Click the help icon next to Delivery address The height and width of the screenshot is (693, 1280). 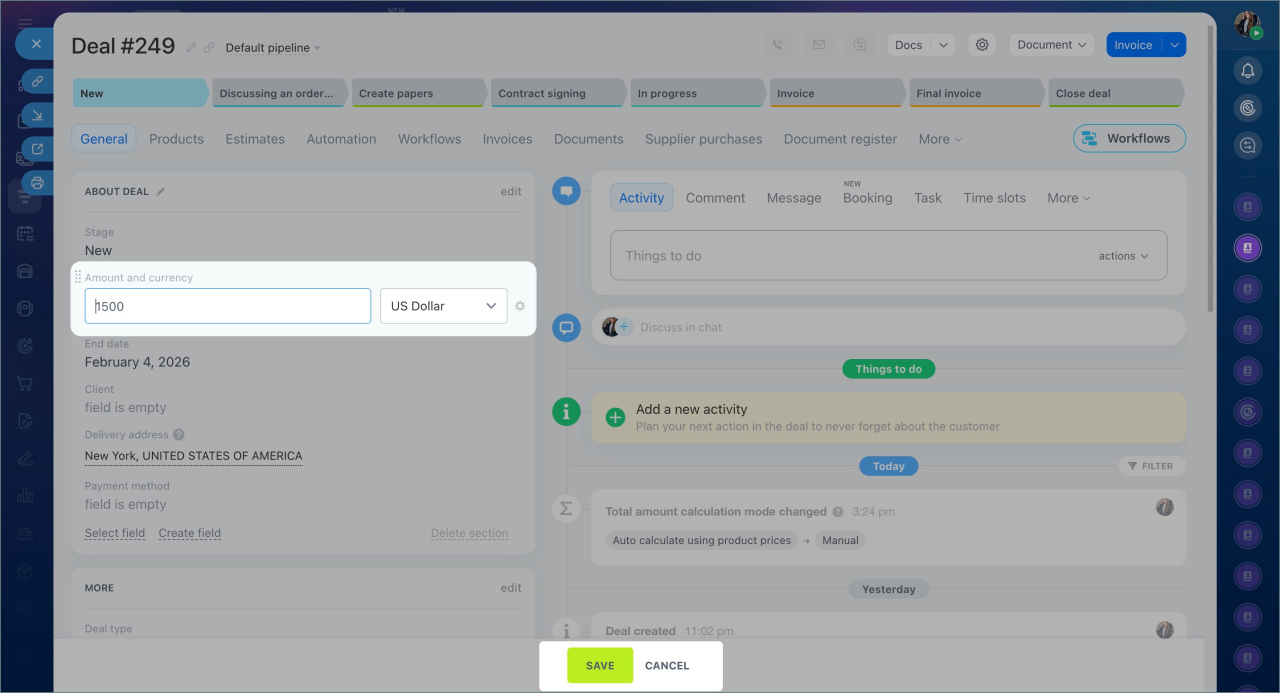pos(178,435)
